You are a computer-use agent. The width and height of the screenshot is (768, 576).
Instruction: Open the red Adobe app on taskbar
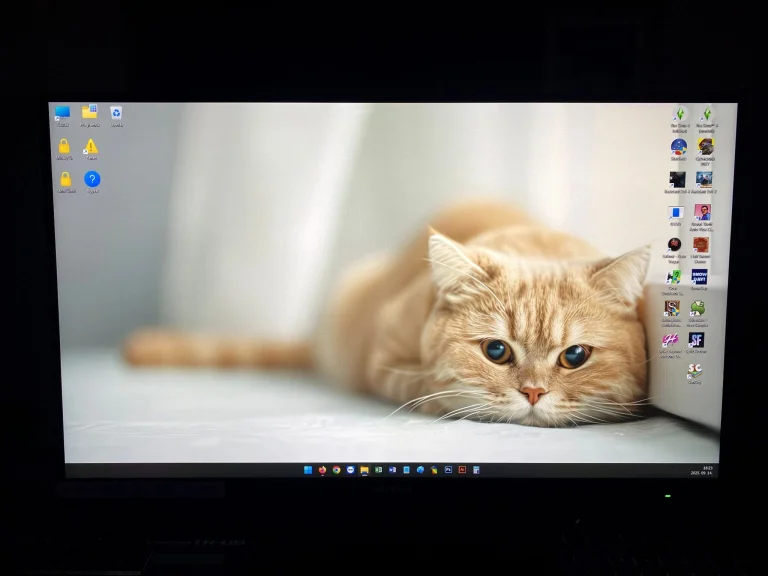pos(462,470)
